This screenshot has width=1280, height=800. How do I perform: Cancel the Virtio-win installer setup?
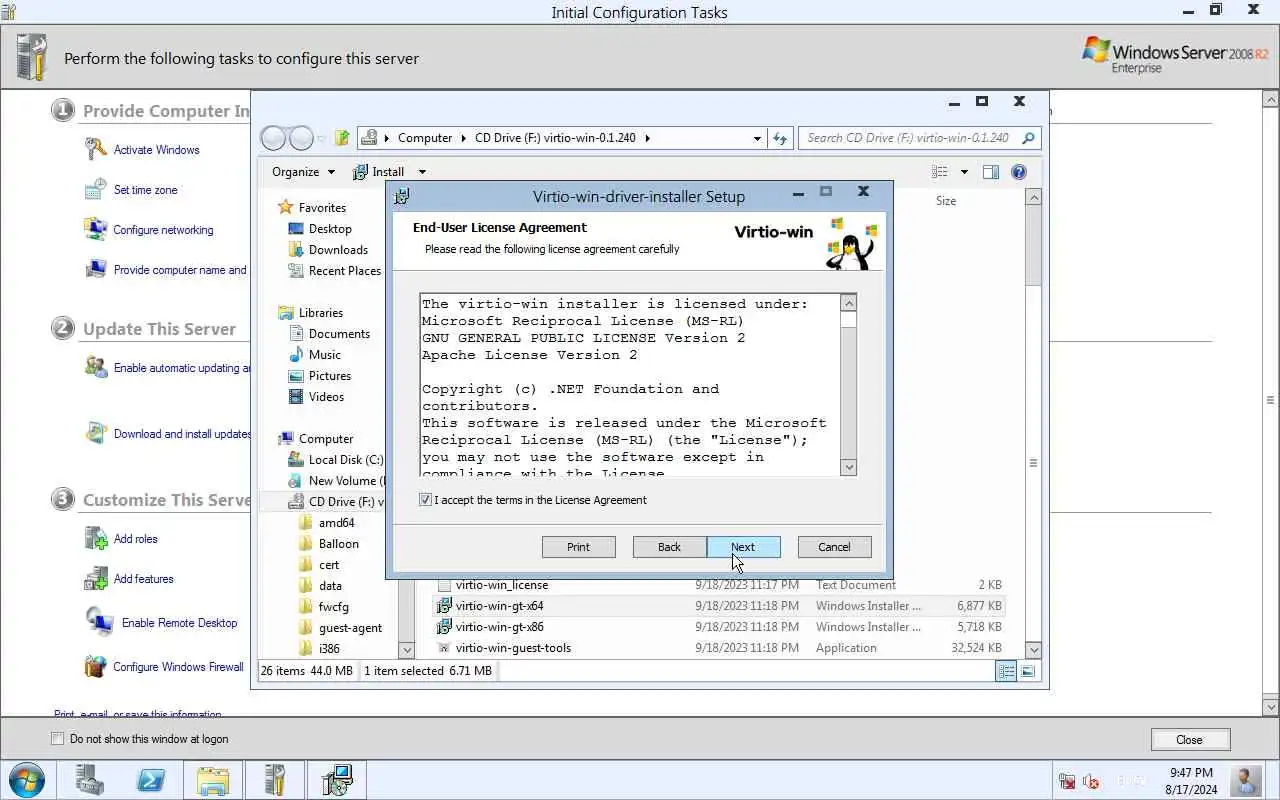coord(834,547)
